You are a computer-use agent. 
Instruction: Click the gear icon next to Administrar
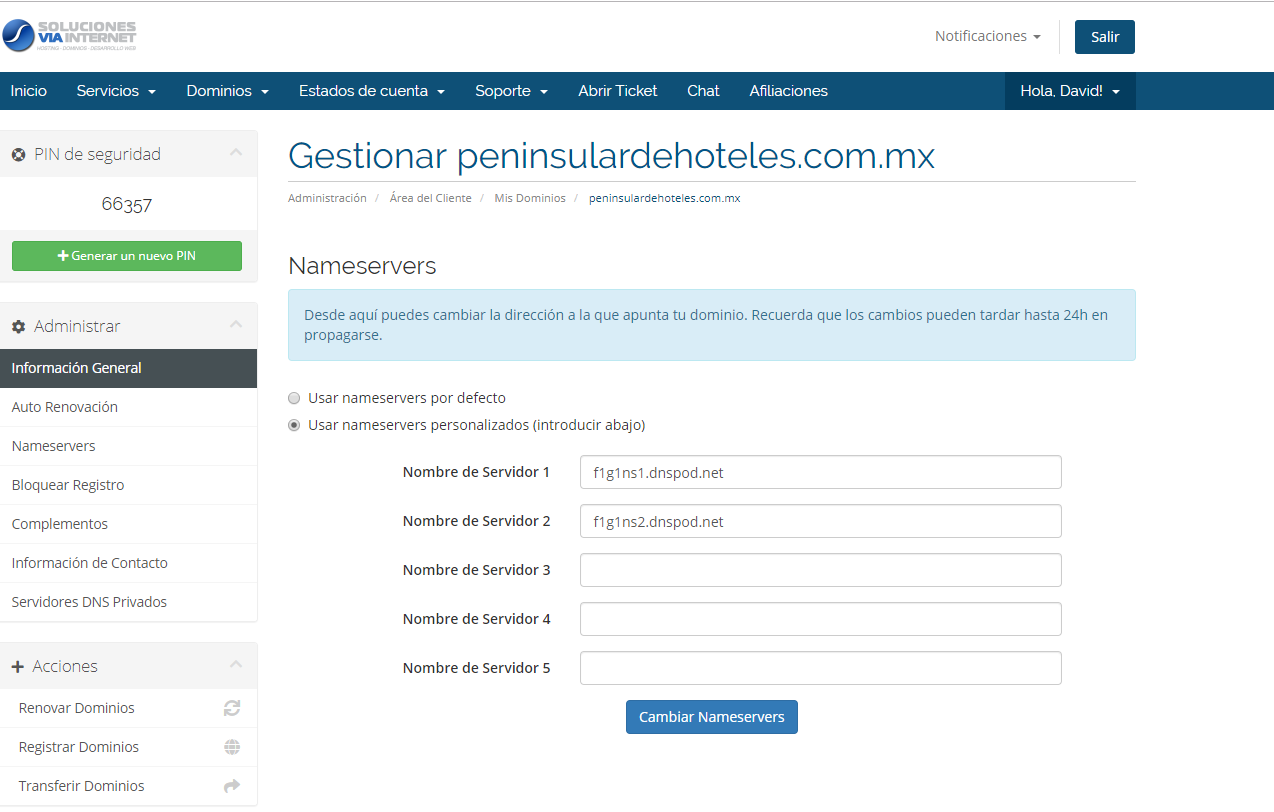(x=18, y=327)
